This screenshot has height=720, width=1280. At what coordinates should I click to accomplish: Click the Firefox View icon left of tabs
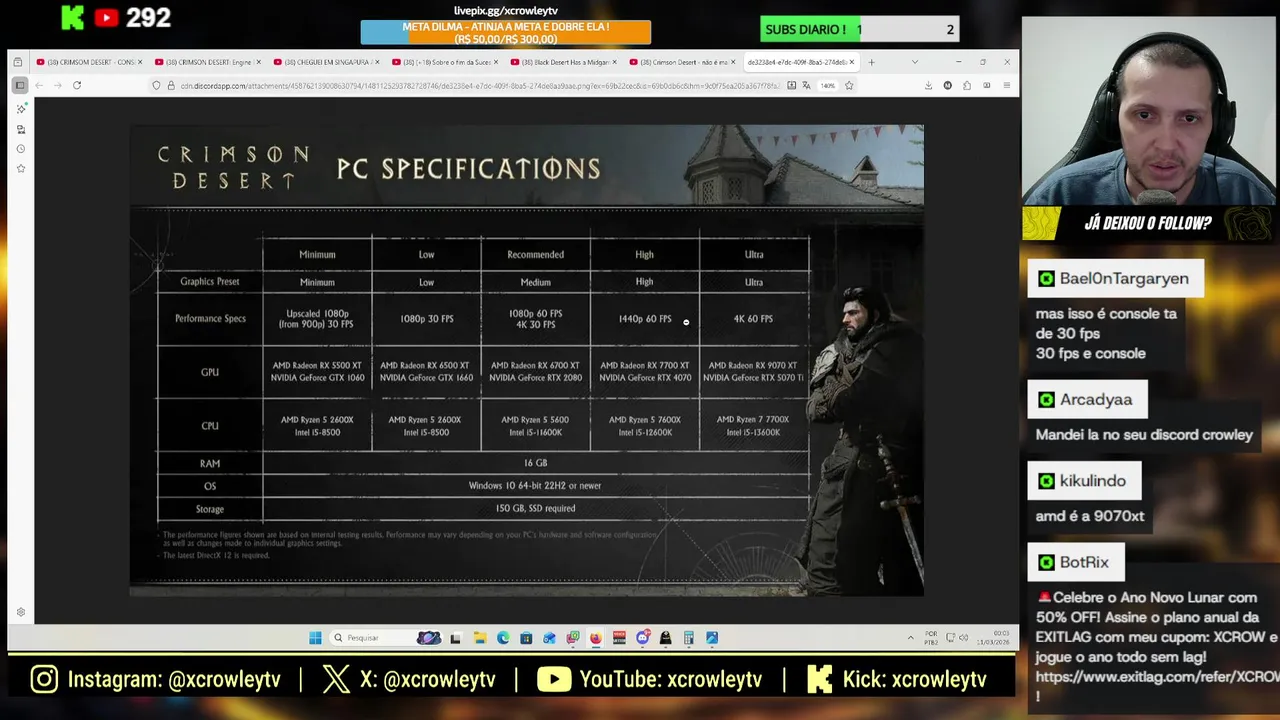tap(18, 62)
